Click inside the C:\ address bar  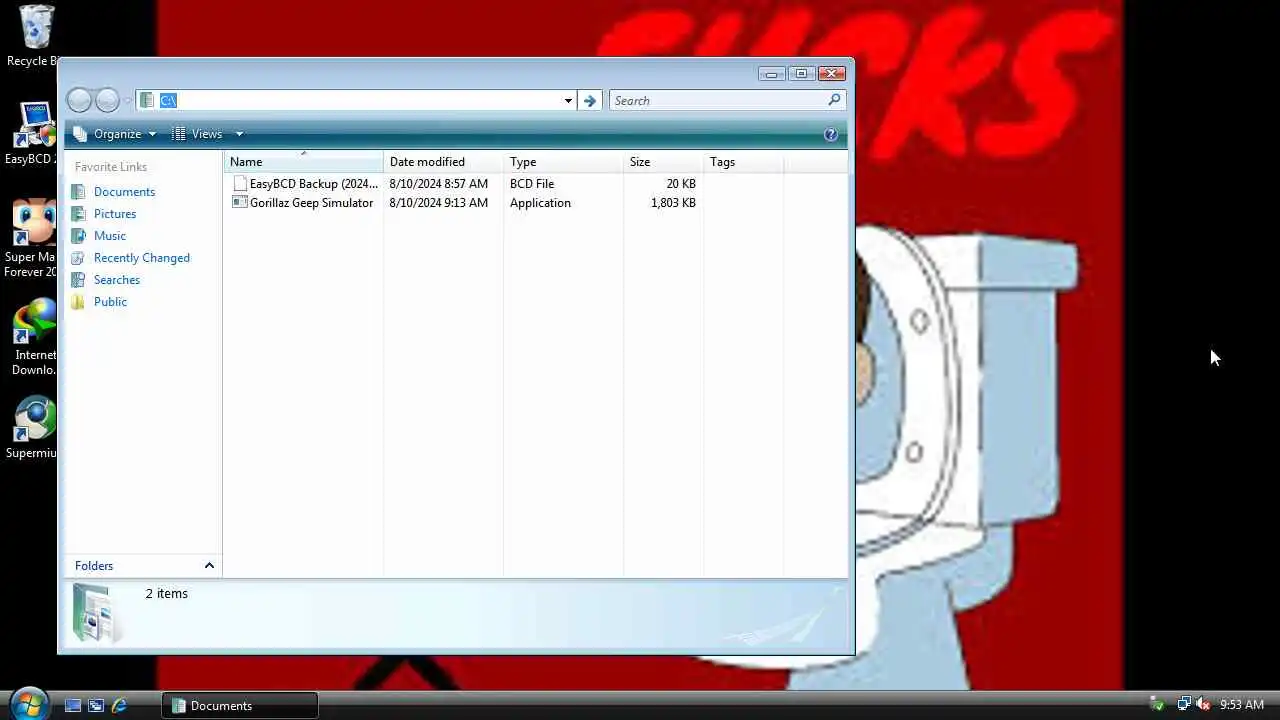point(358,100)
